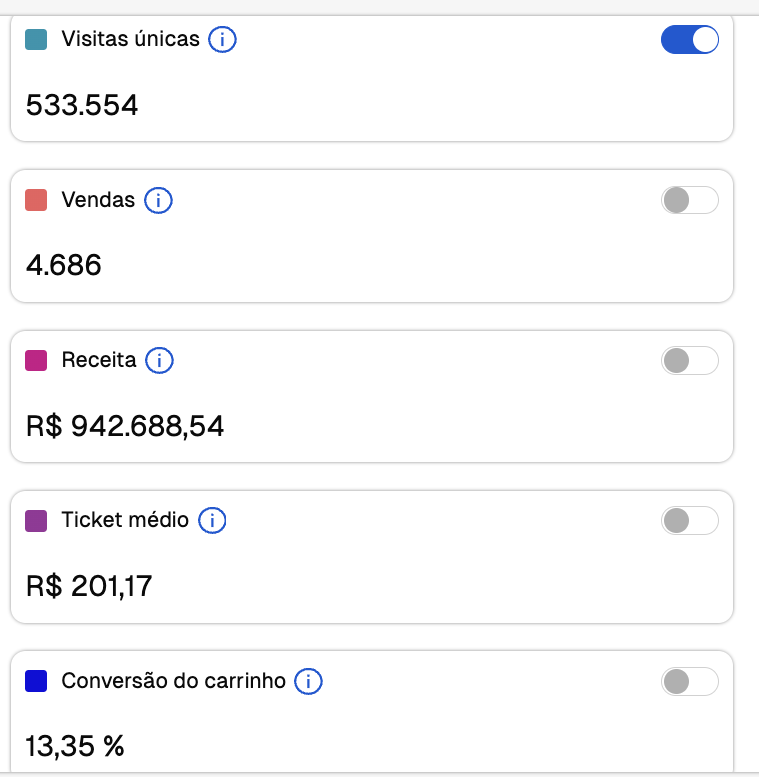
Task: Click the info icon next to Vendas
Action: click(x=158, y=200)
